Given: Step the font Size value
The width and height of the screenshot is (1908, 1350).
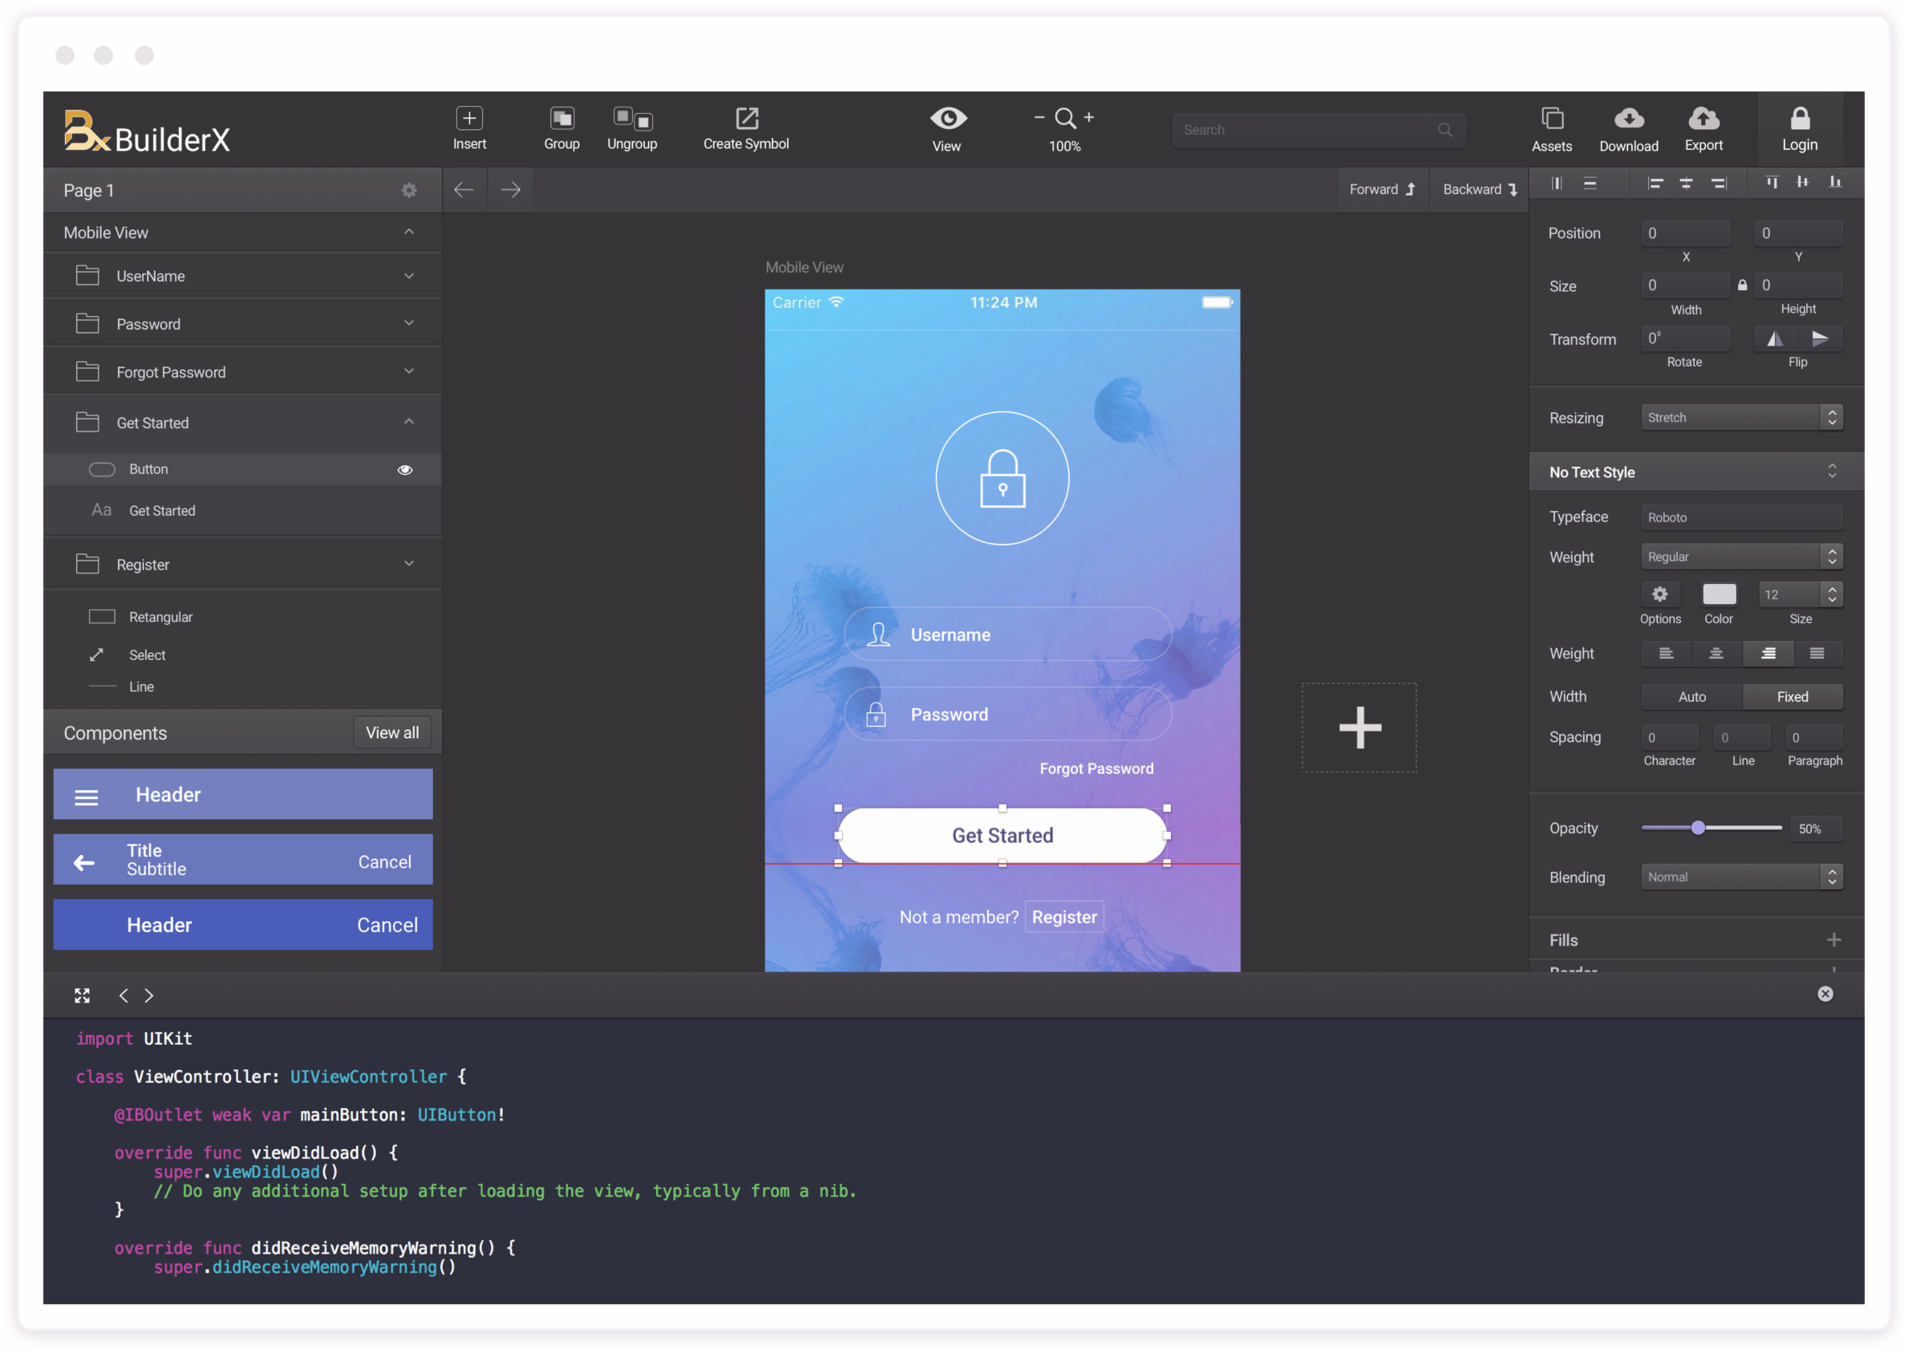Looking at the screenshot, I should point(1831,594).
